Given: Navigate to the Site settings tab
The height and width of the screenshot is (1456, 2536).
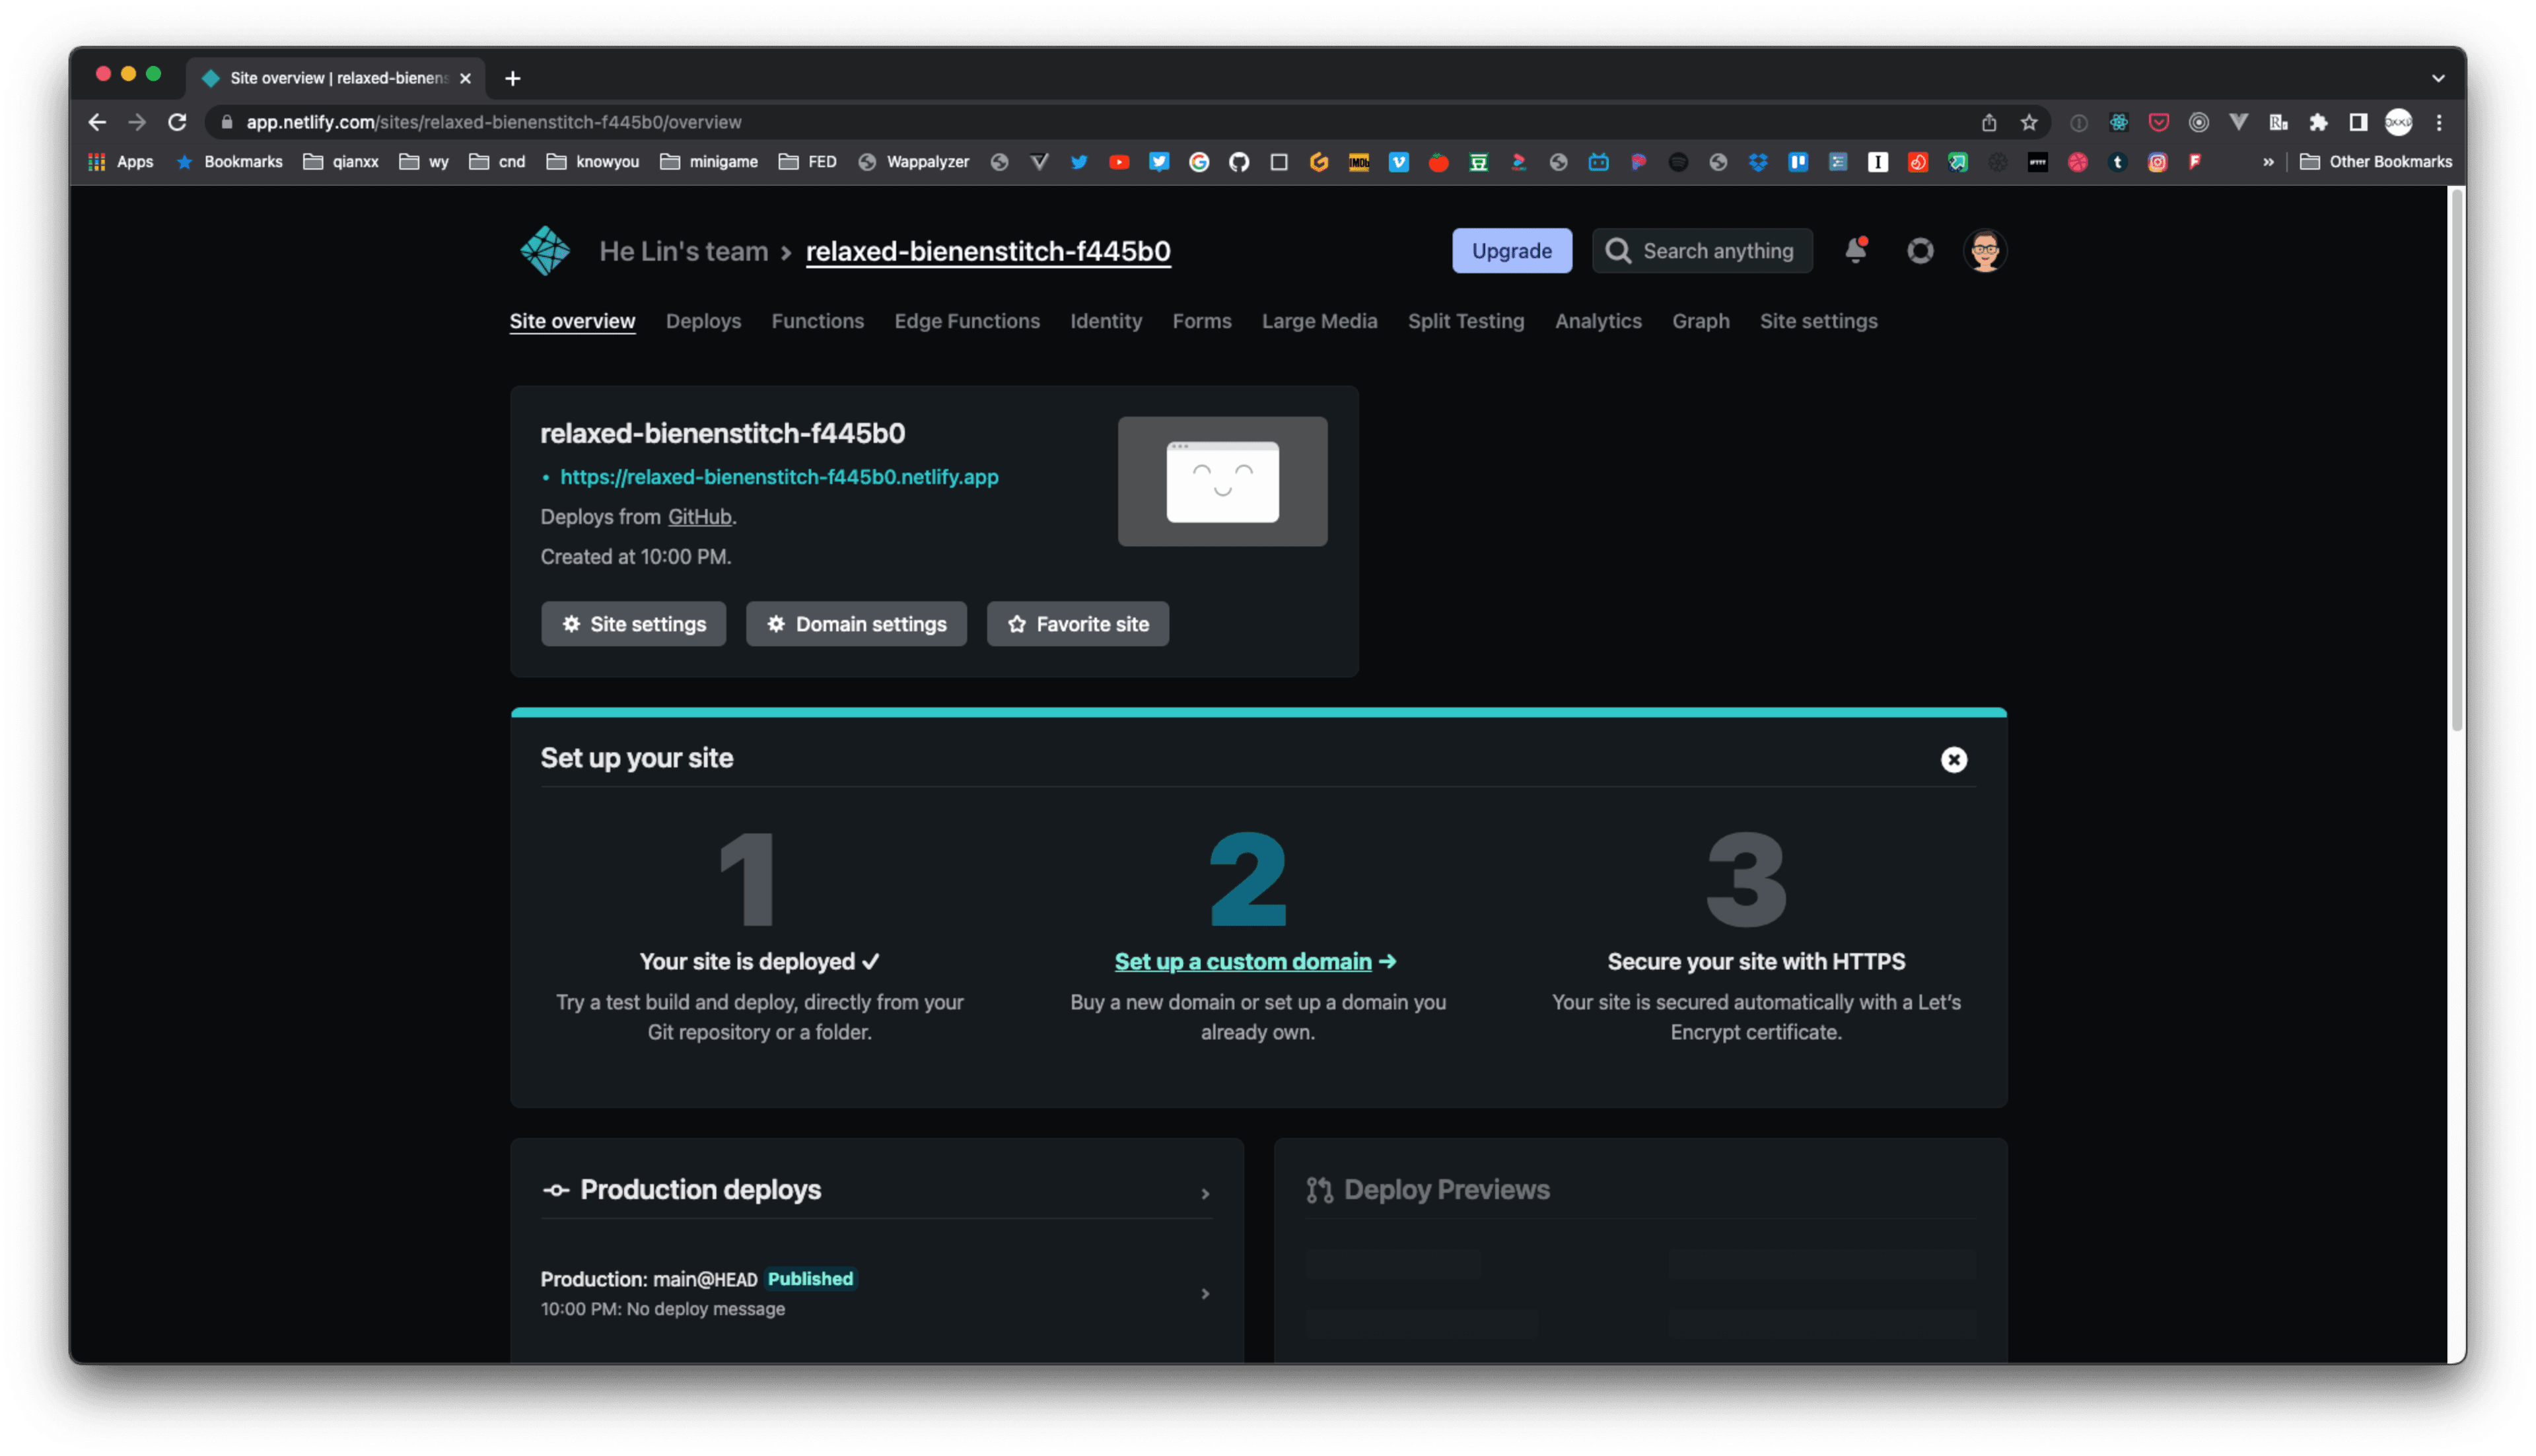Looking at the screenshot, I should coord(1818,320).
